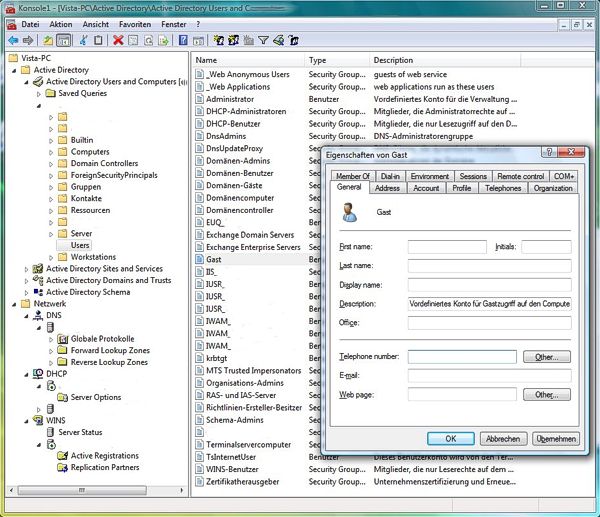This screenshot has width=600, height=517.
Task: Click the action pane icon right of Help
Action: click(x=198, y=40)
